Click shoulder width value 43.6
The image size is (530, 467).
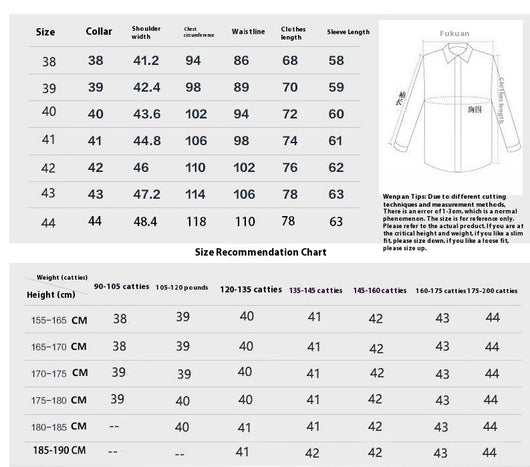click(147, 114)
